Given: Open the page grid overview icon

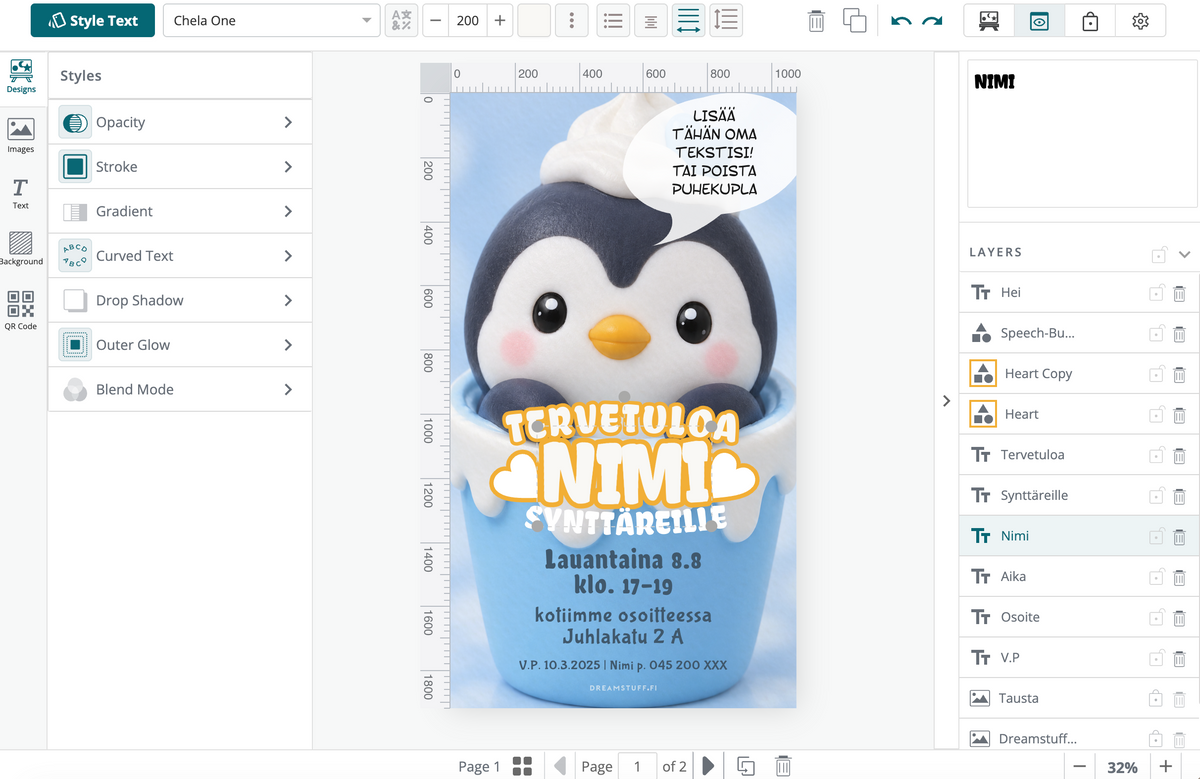Looking at the screenshot, I should click(522, 766).
